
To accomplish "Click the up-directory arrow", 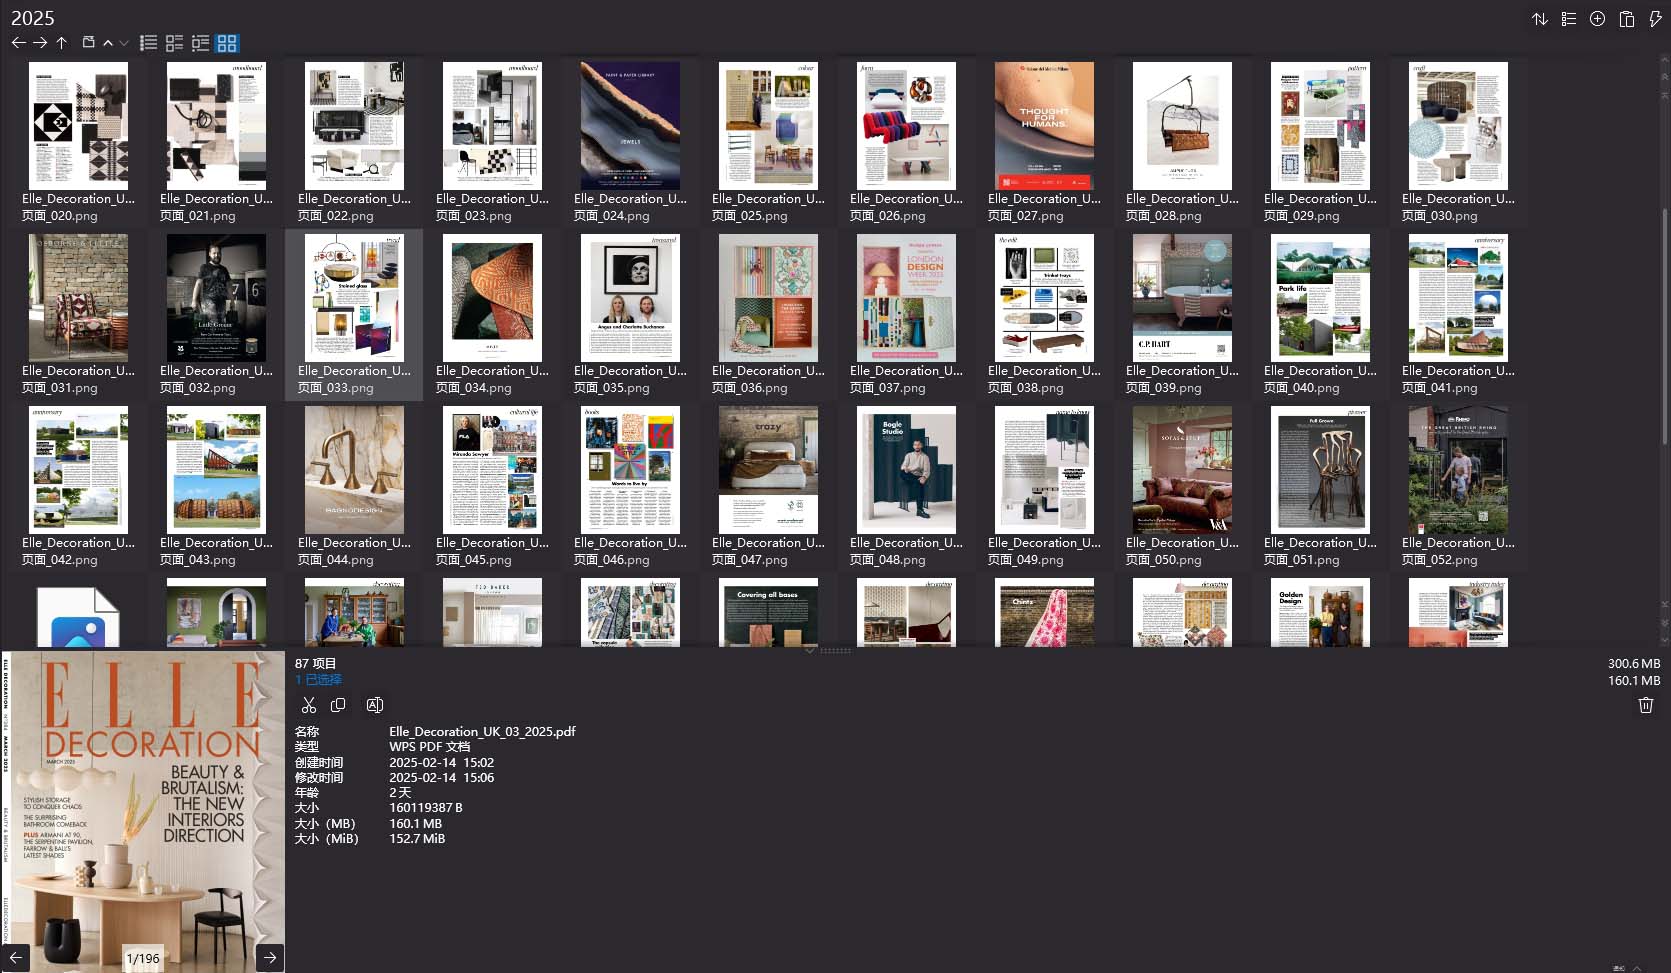I will click(x=61, y=42).
